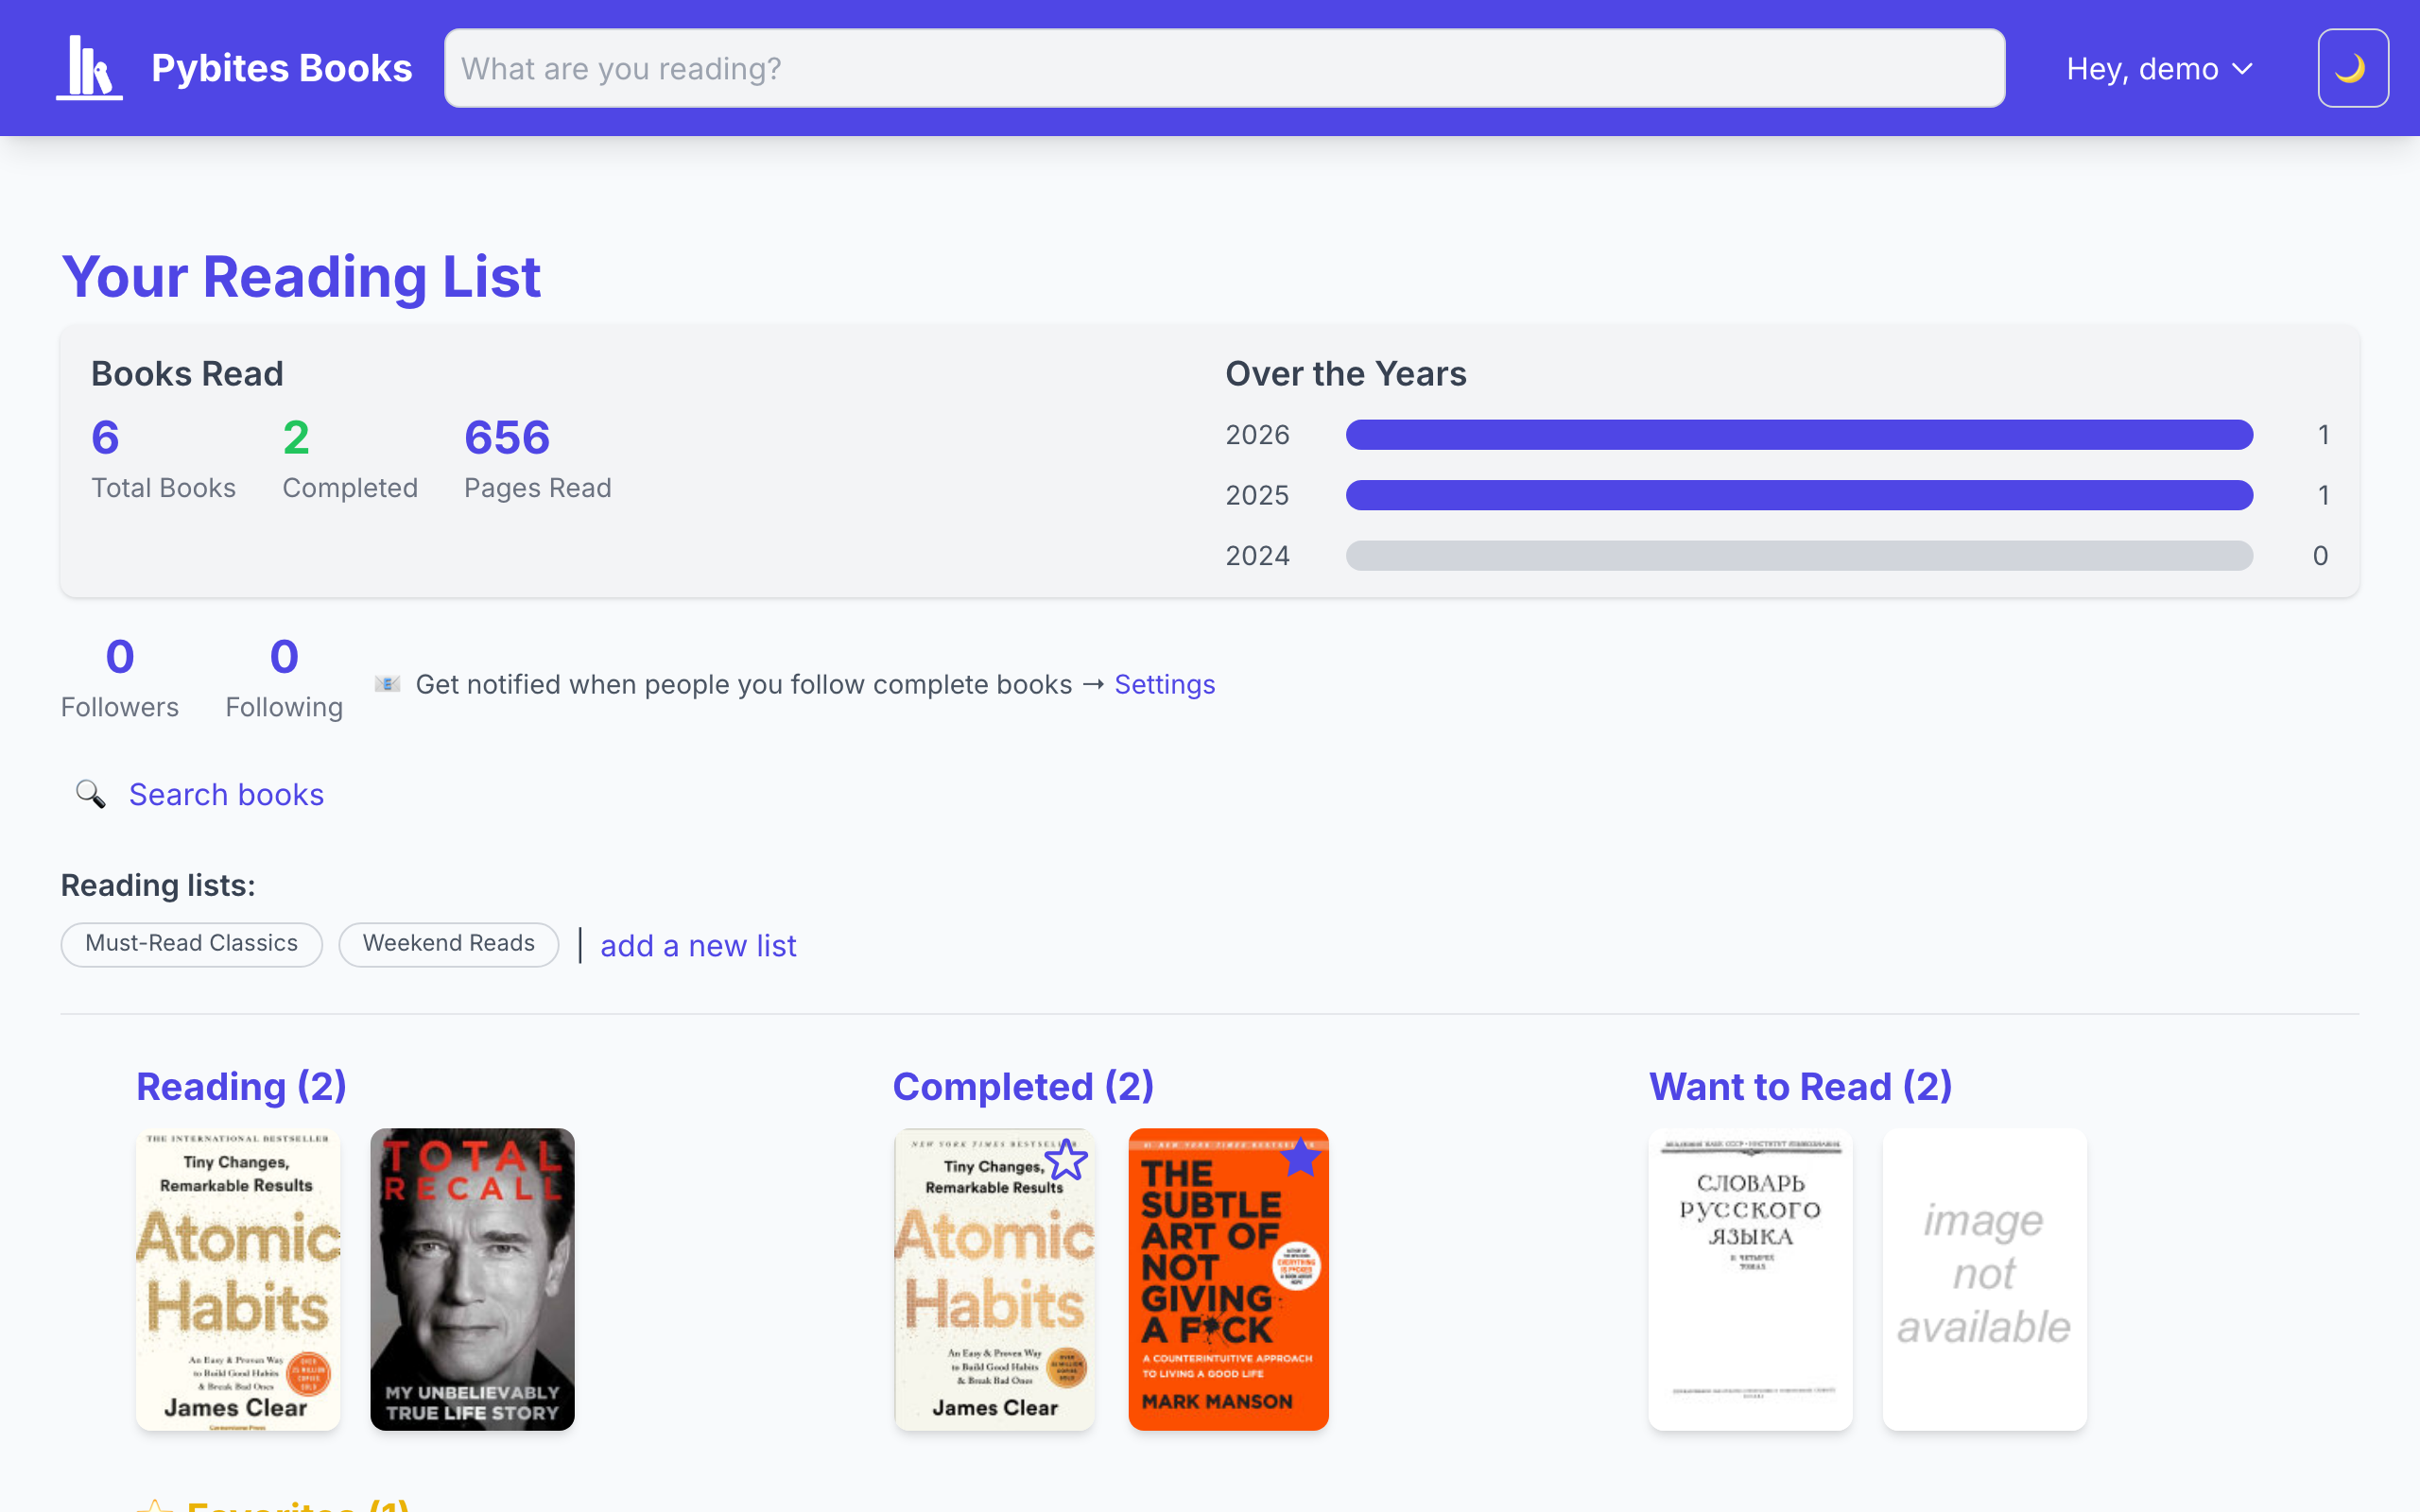Click the 2026 progress bar
2420x1512 pixels.
click(1798, 434)
